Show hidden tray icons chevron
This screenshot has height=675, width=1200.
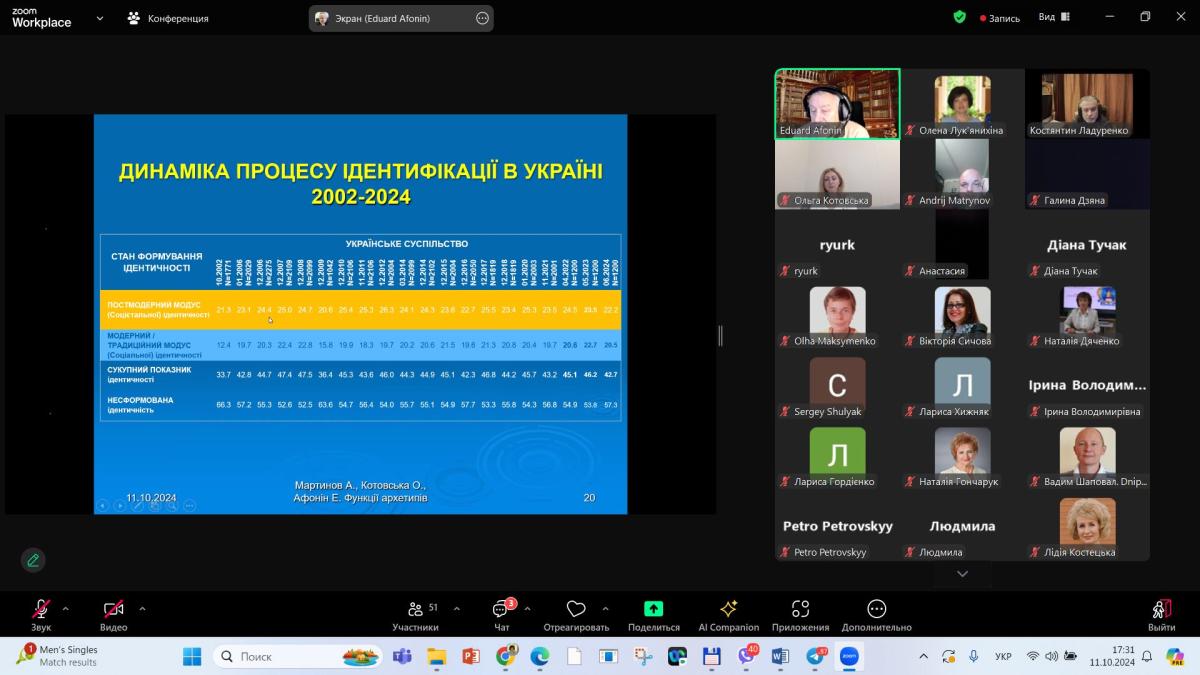pos(924,656)
